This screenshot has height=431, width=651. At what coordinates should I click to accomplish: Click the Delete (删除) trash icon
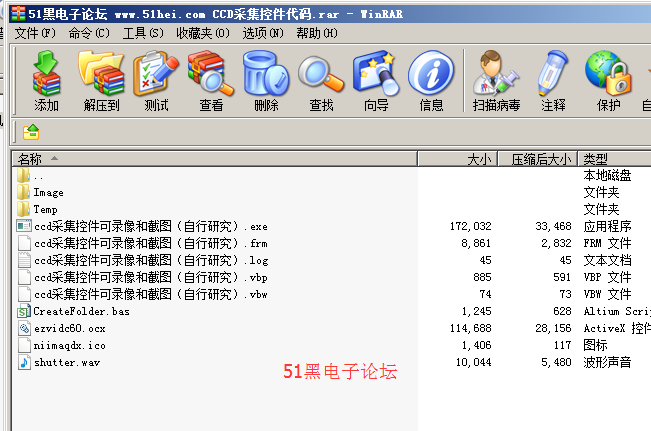tap(266, 73)
